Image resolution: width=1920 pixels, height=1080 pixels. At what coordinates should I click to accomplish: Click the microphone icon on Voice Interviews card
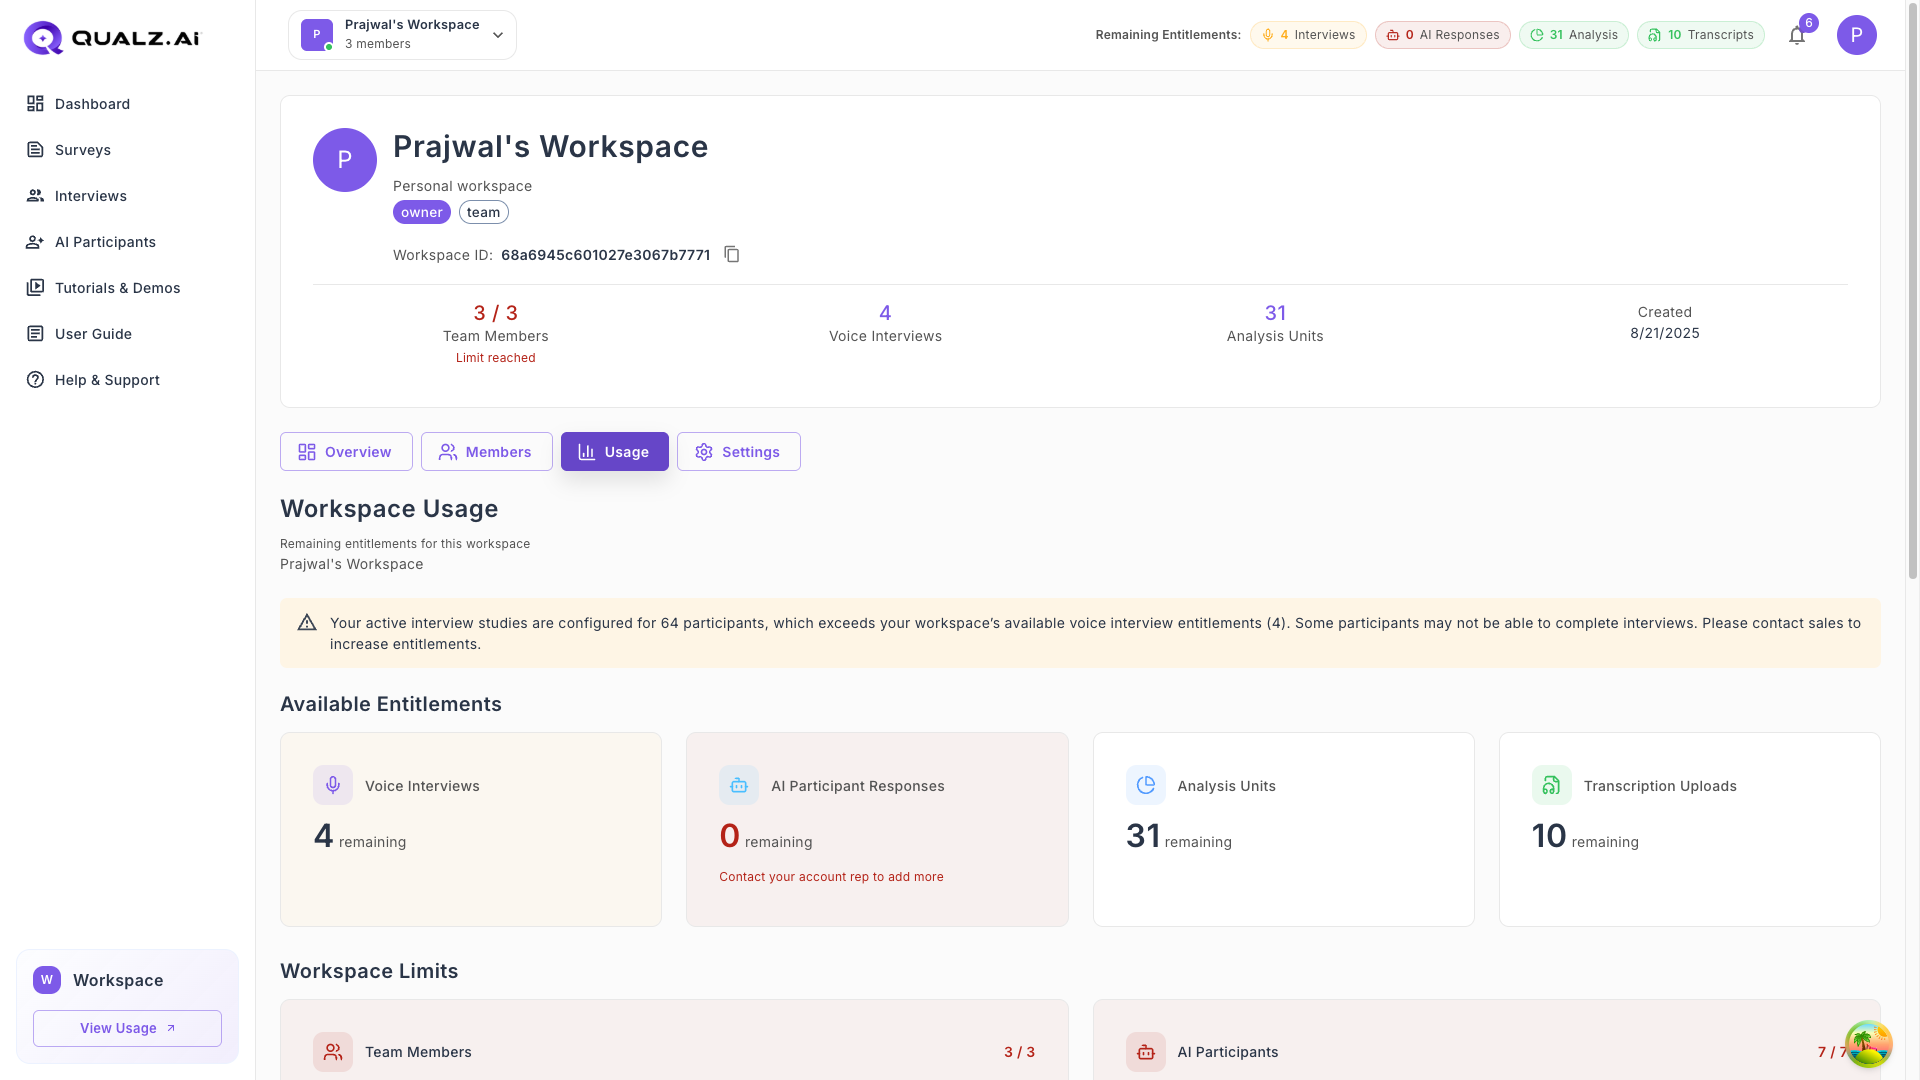333,785
